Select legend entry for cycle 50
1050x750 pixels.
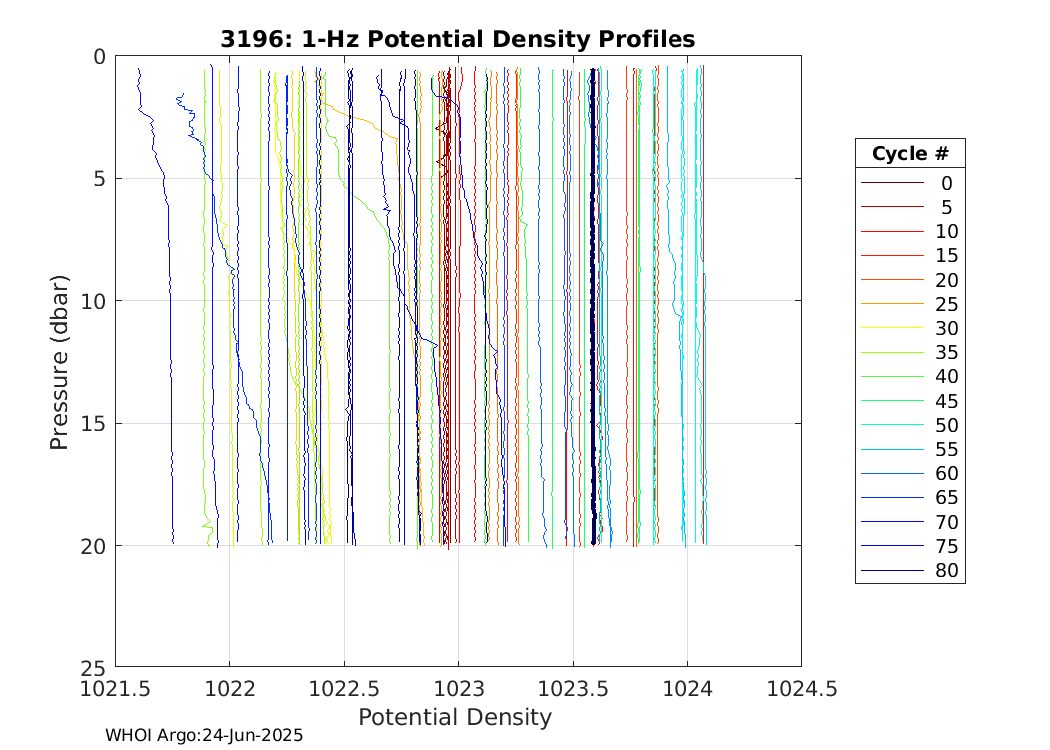(x=909, y=425)
